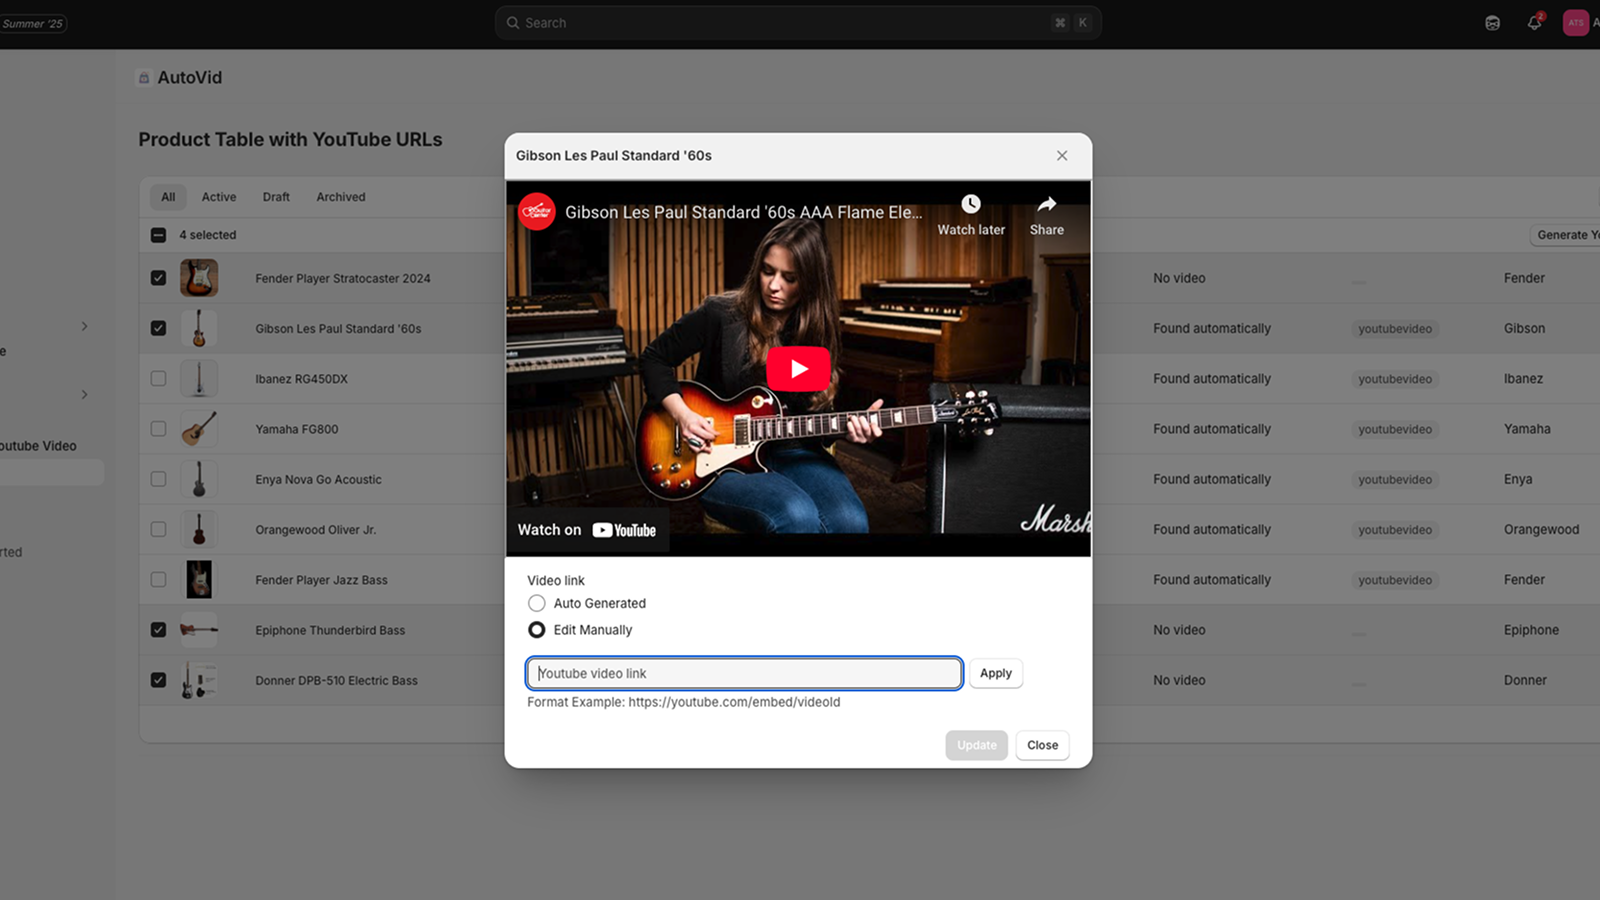
Task: Check the Ibanez RG450DX row checkbox
Action: coord(158,378)
